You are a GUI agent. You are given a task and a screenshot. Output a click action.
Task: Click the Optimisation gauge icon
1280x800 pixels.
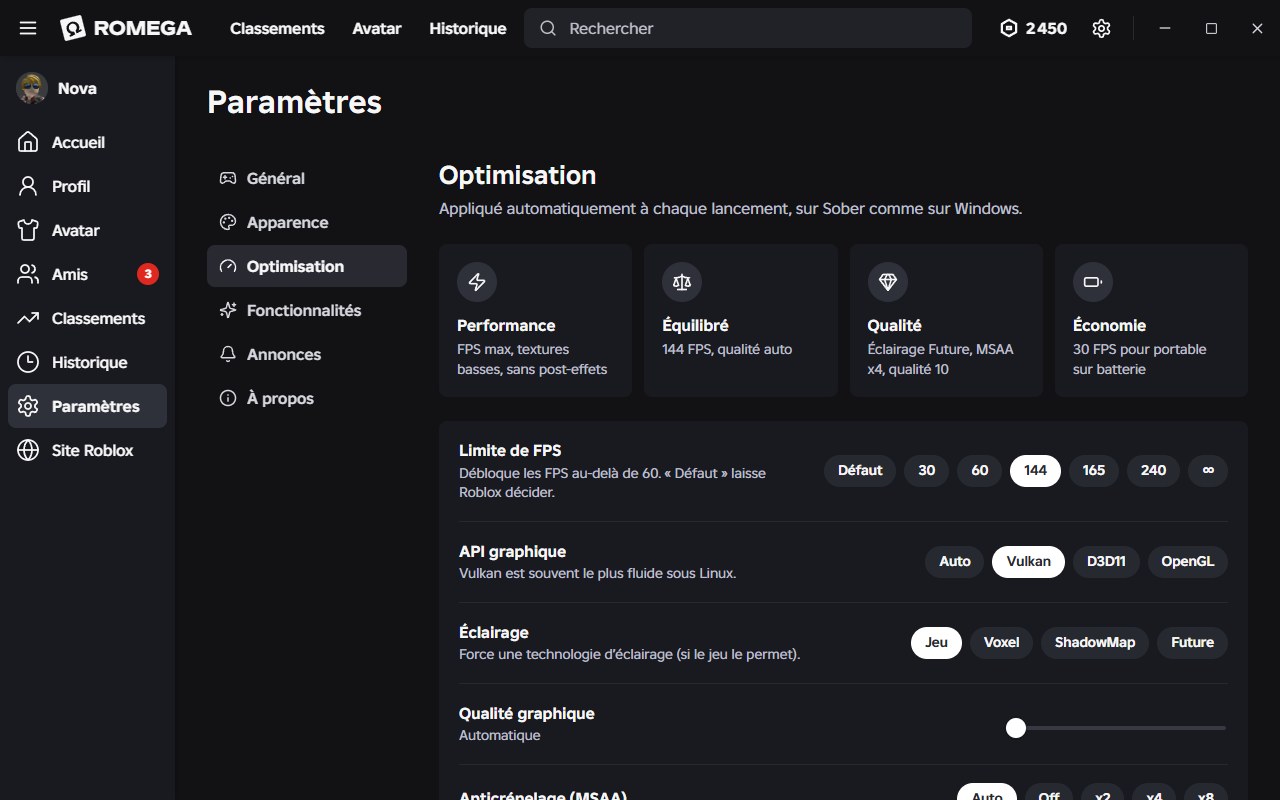click(228, 266)
